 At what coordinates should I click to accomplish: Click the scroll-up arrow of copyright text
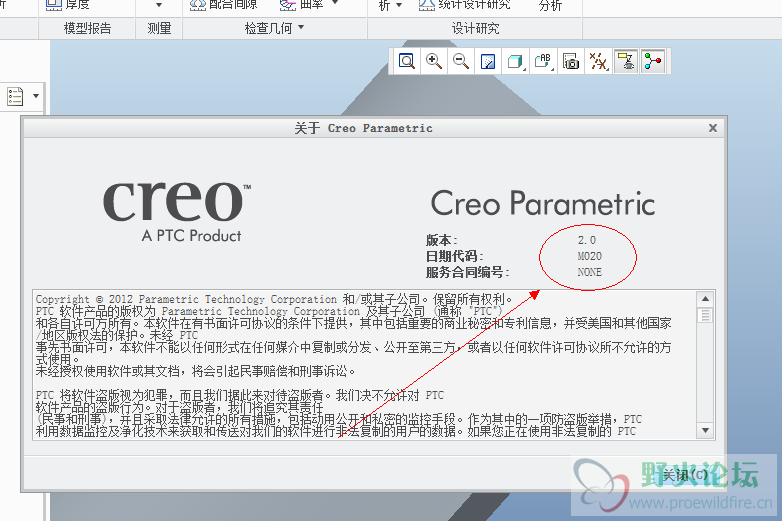click(x=705, y=299)
